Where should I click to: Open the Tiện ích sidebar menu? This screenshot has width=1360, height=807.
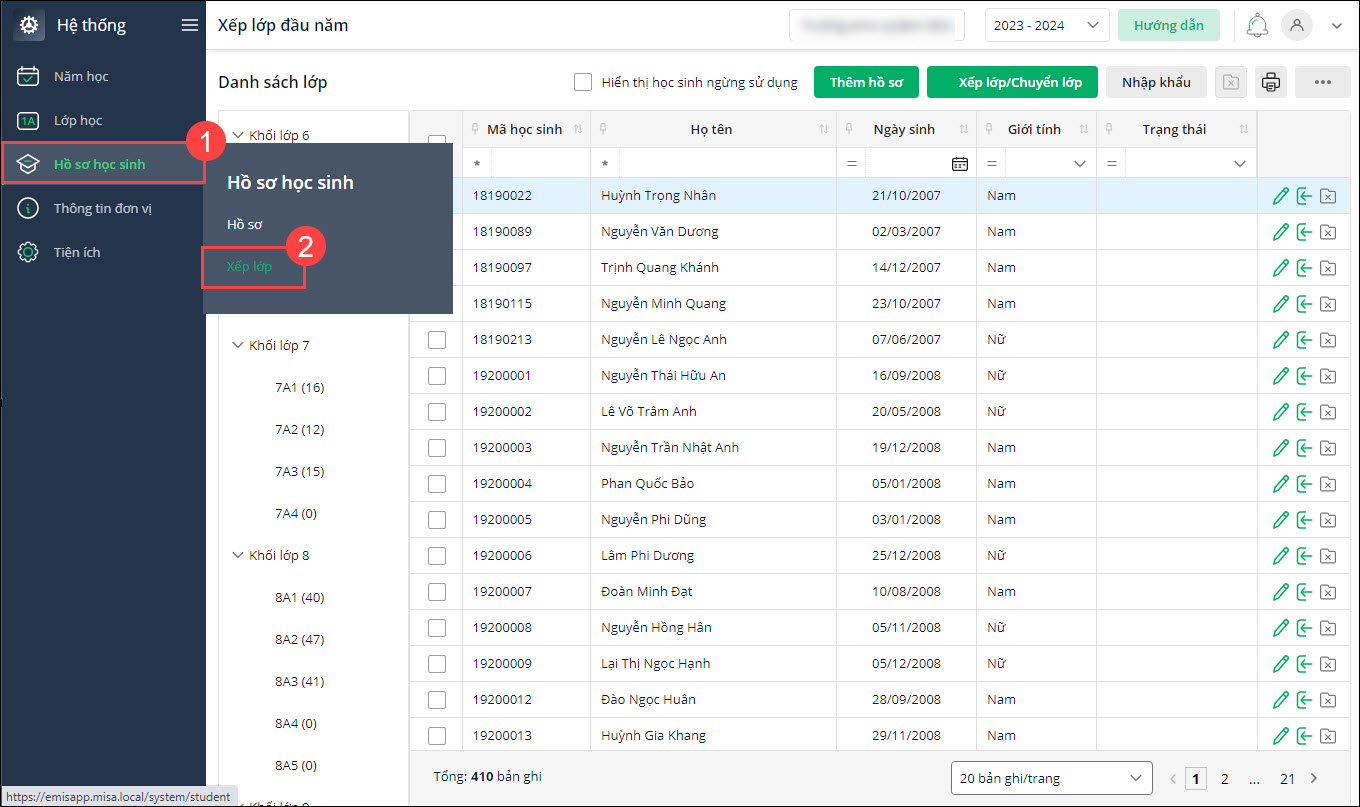[103, 252]
